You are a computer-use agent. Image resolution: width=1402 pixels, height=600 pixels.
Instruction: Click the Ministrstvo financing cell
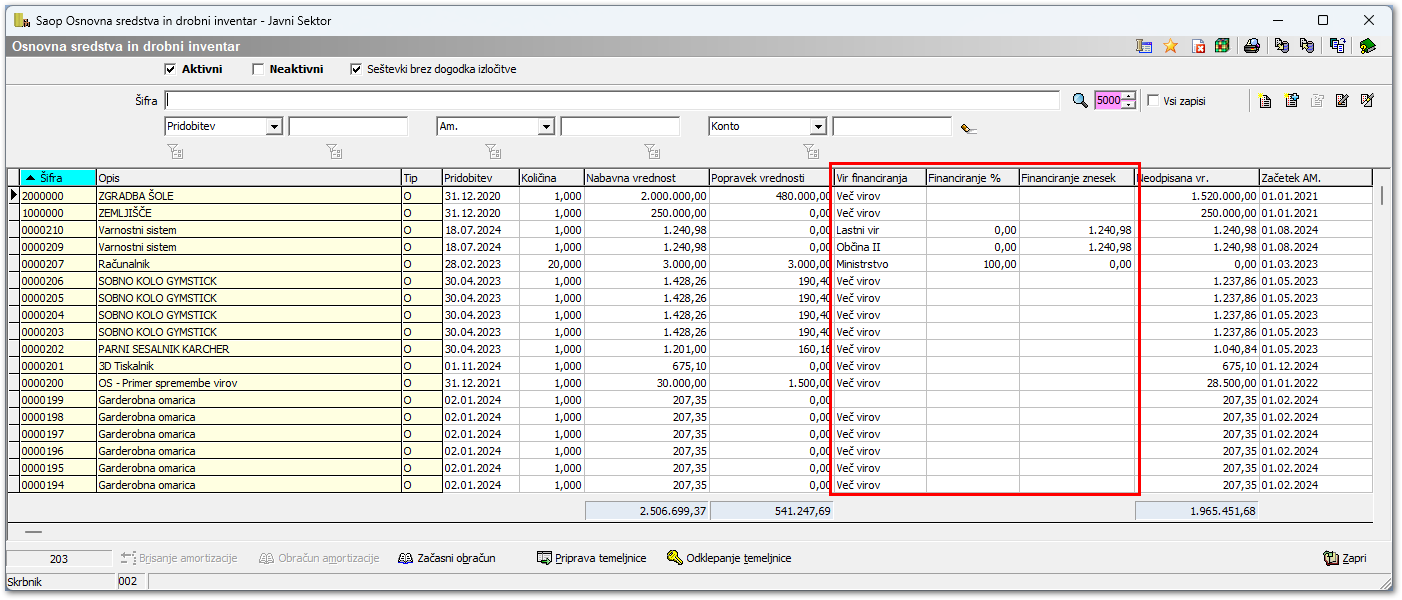coord(879,264)
